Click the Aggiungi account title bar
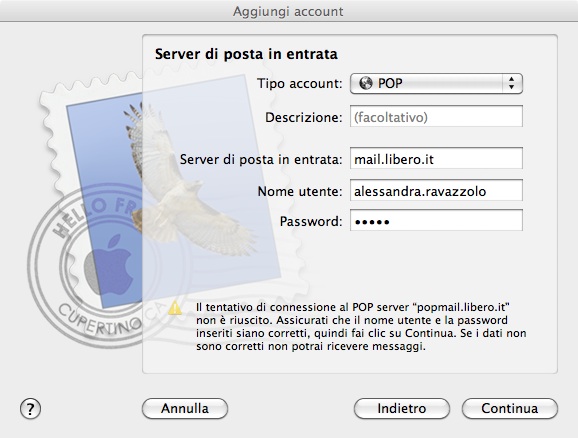Viewport: 578px width, 438px height. 289,11
